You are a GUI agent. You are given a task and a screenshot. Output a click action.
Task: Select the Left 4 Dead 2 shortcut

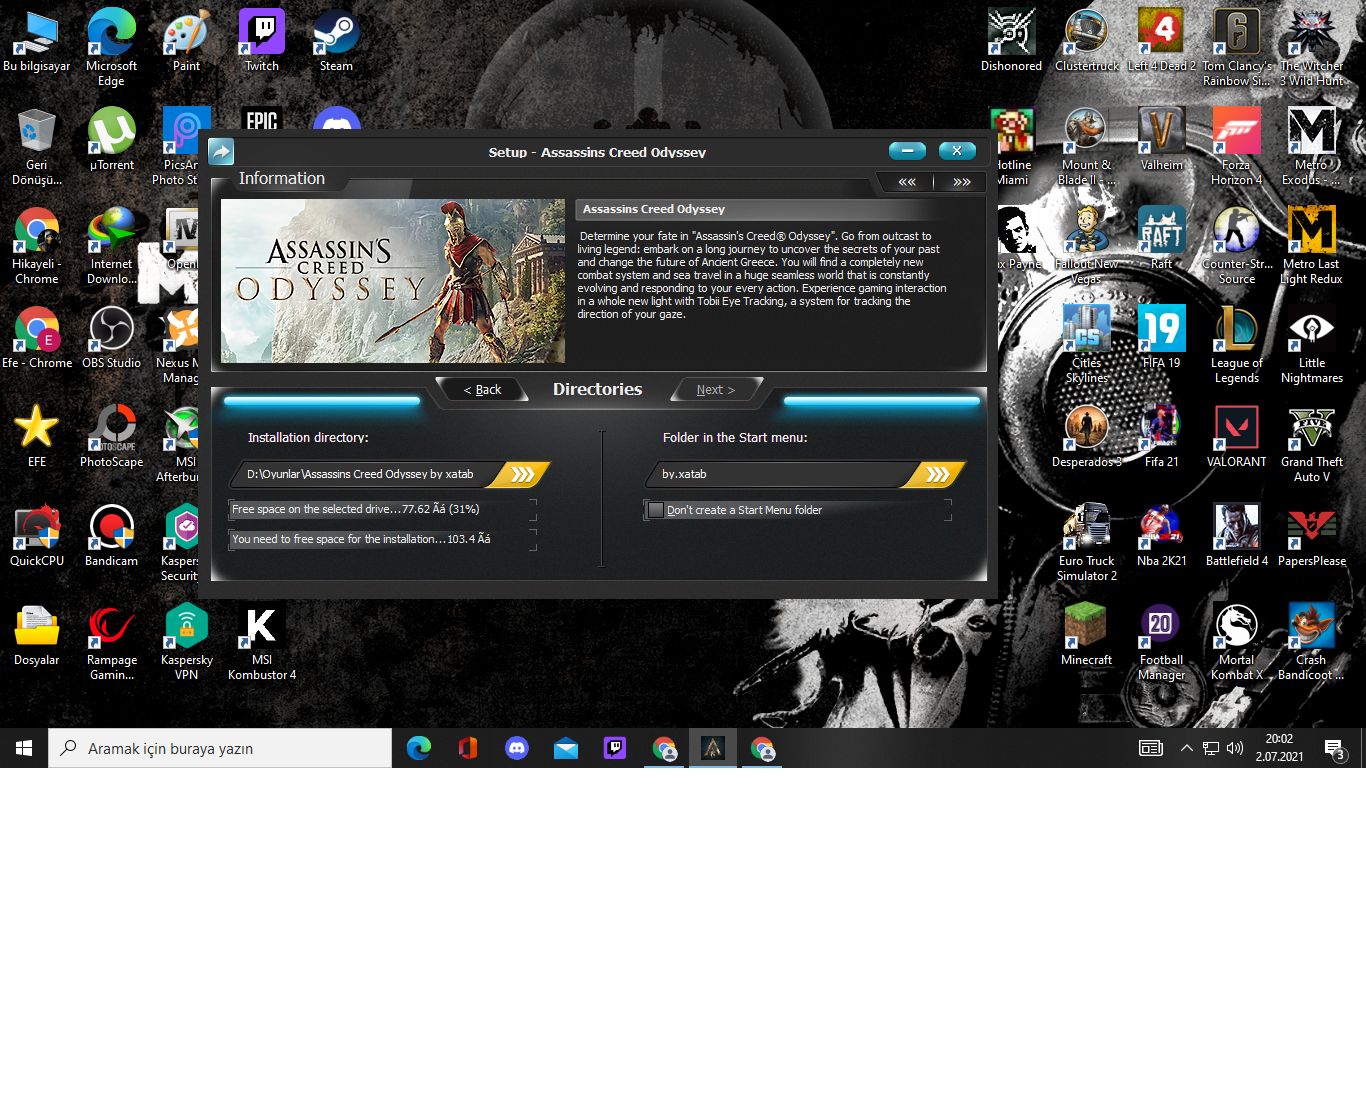[1162, 41]
